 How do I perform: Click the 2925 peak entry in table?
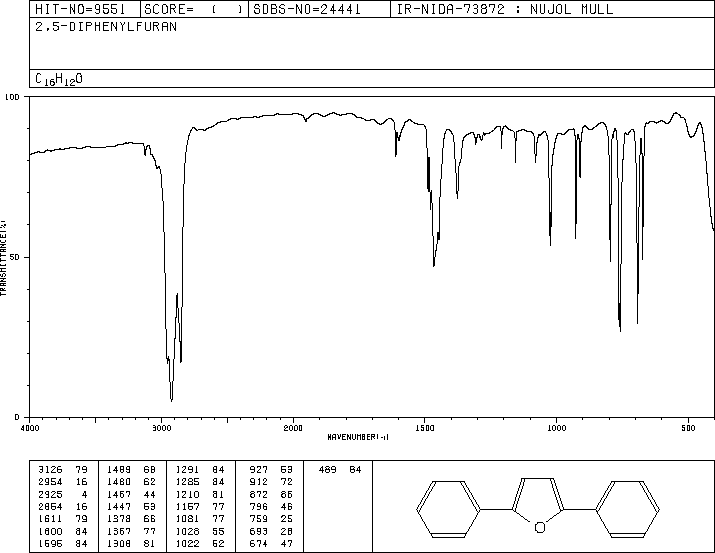coord(63,494)
